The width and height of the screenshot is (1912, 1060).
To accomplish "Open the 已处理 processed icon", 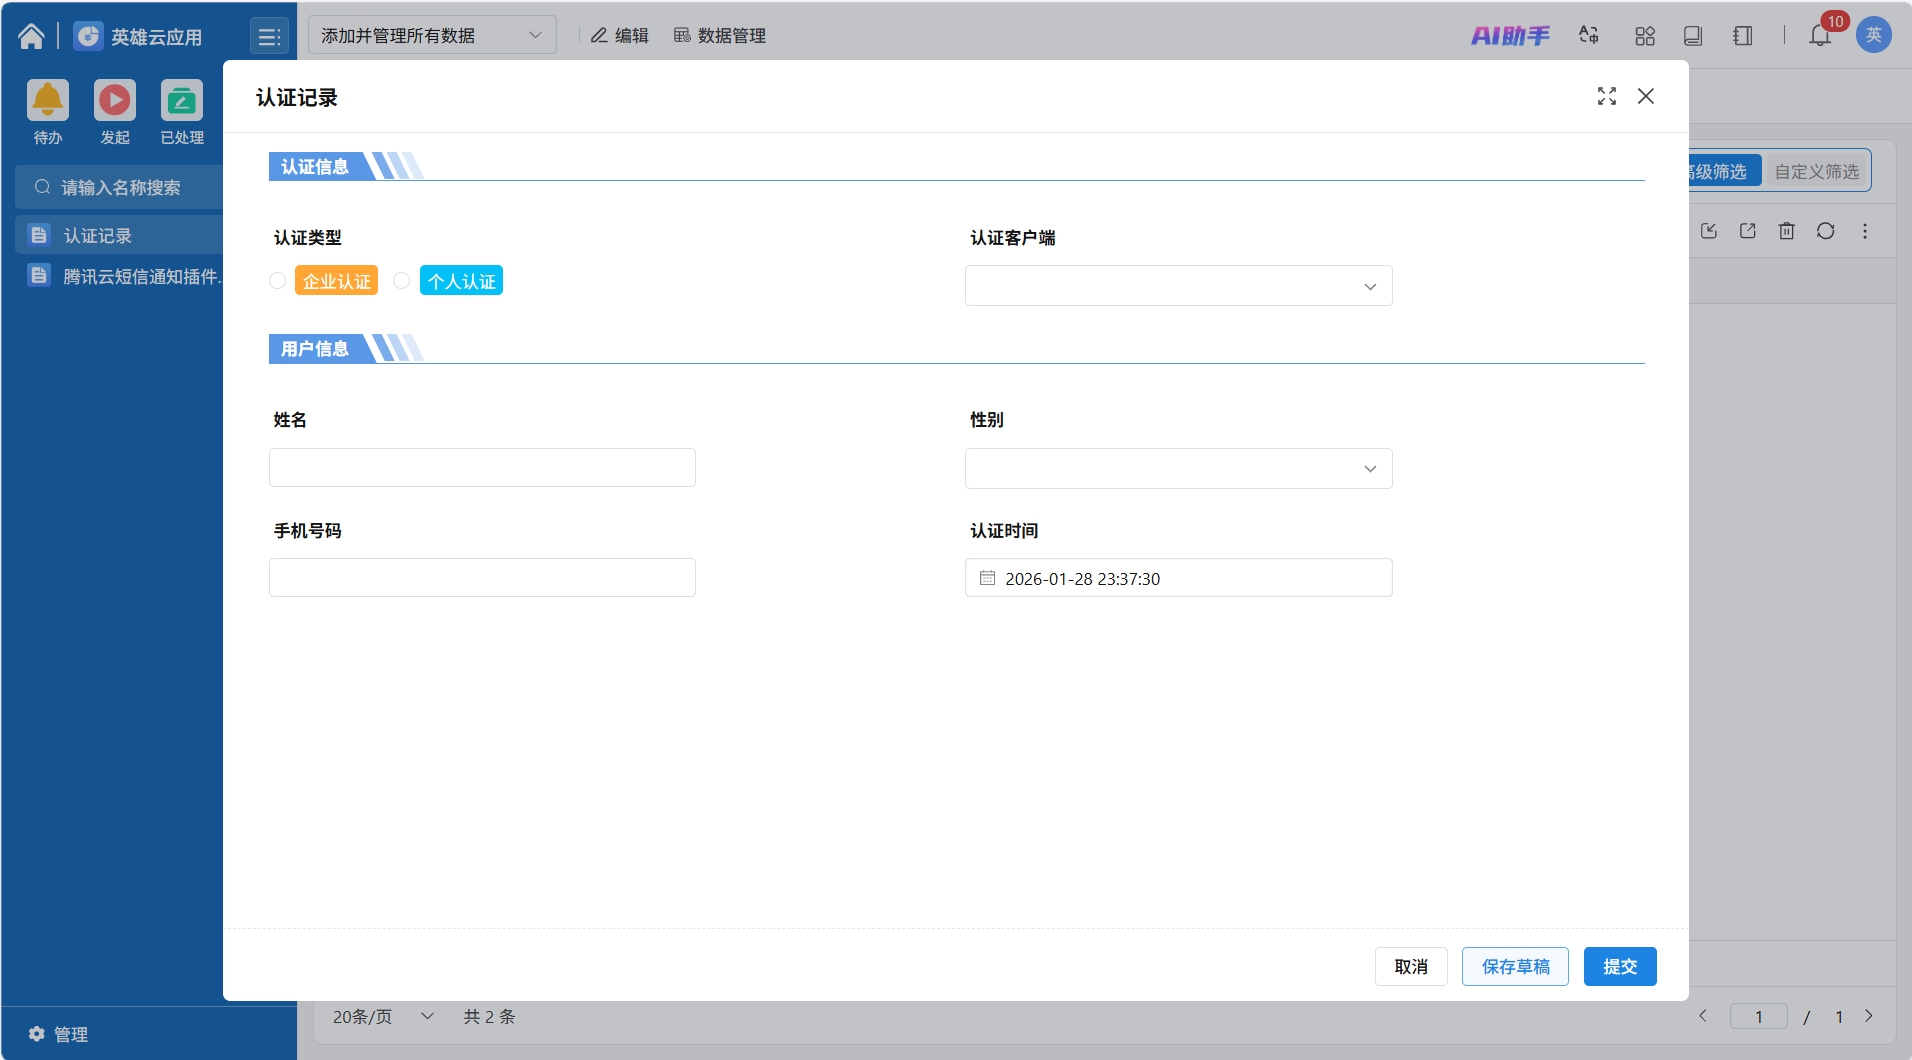I will (x=182, y=101).
